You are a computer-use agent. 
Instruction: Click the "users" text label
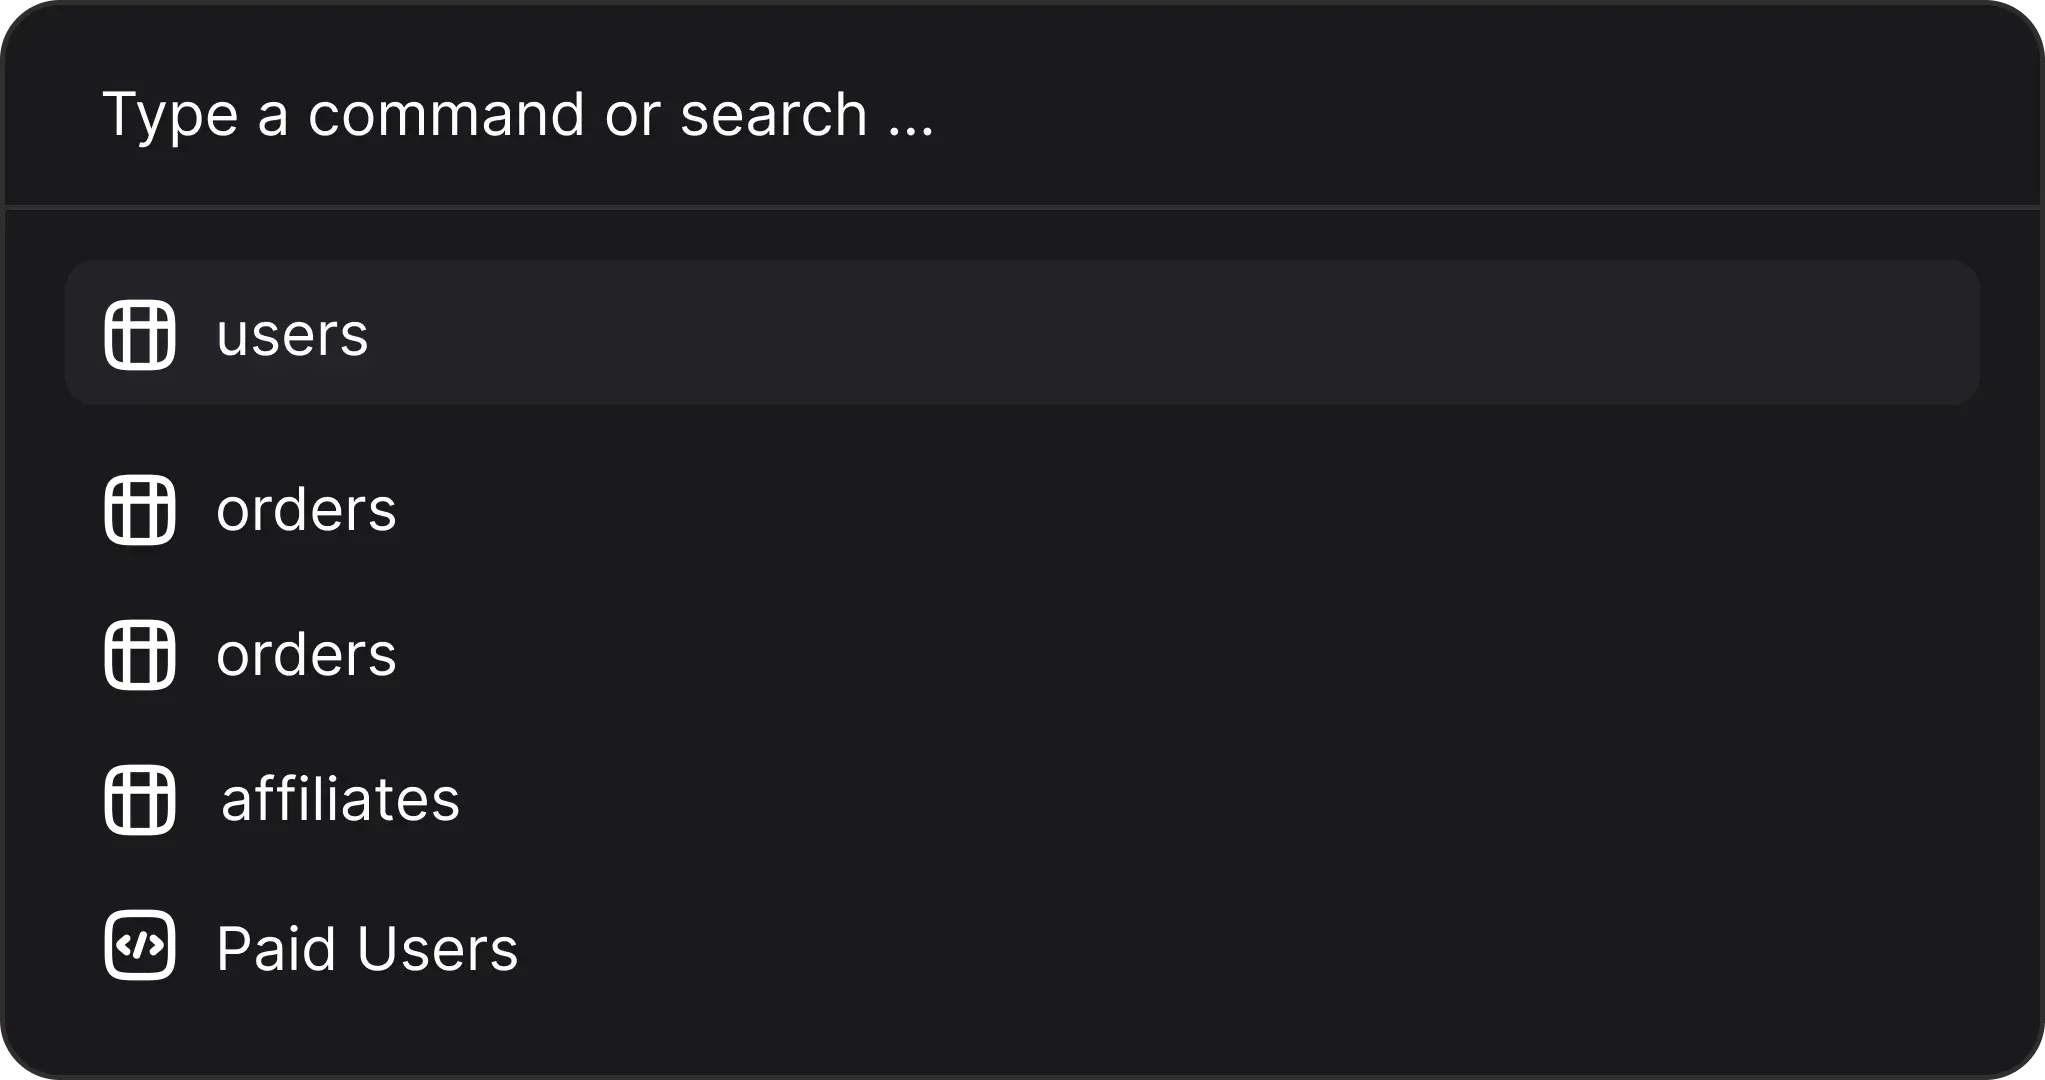292,334
